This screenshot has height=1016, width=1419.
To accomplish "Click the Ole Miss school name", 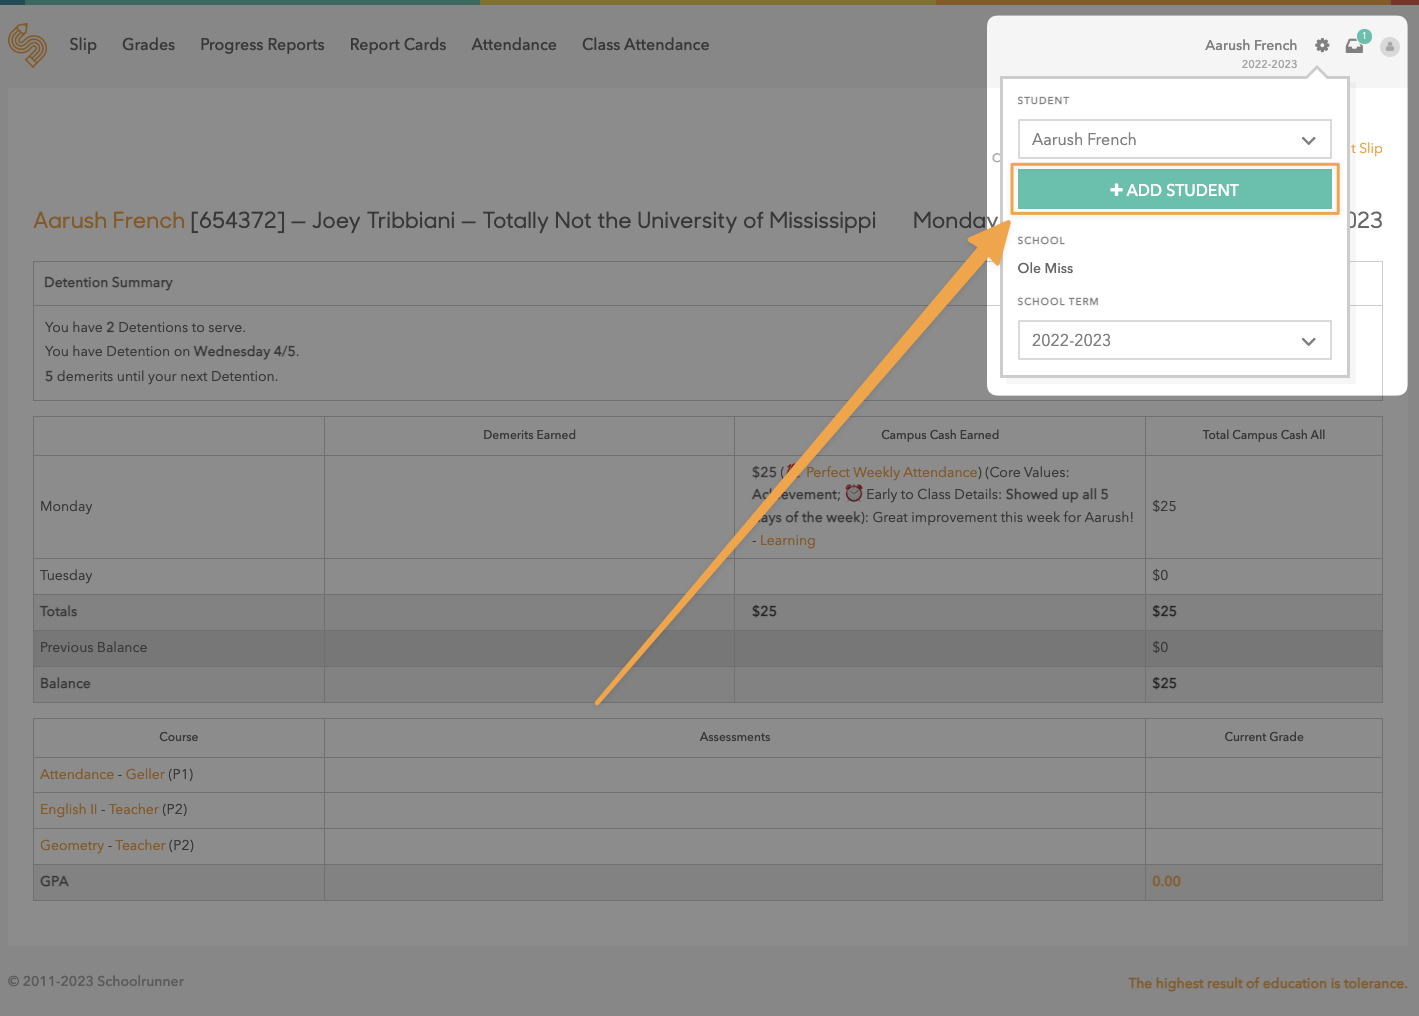I will click(1045, 268).
